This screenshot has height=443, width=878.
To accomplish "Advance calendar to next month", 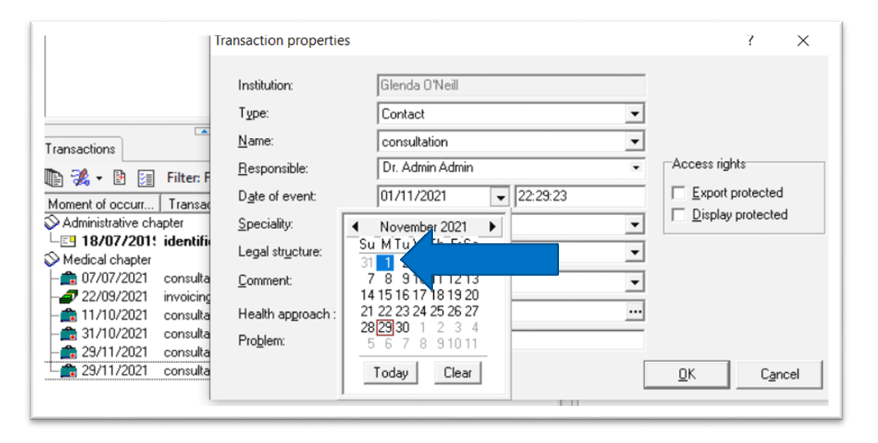I will [x=492, y=227].
